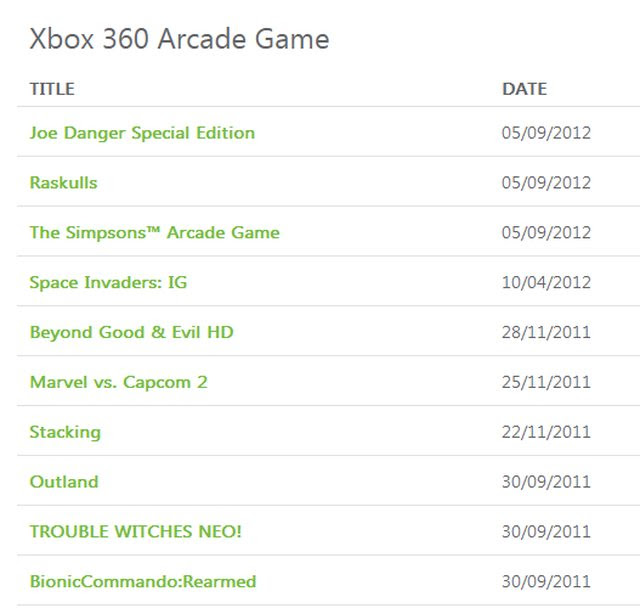Viewport: 640px width, 608px height.
Task: Select the 22/11/2011 date beside Stacking
Action: click(546, 432)
